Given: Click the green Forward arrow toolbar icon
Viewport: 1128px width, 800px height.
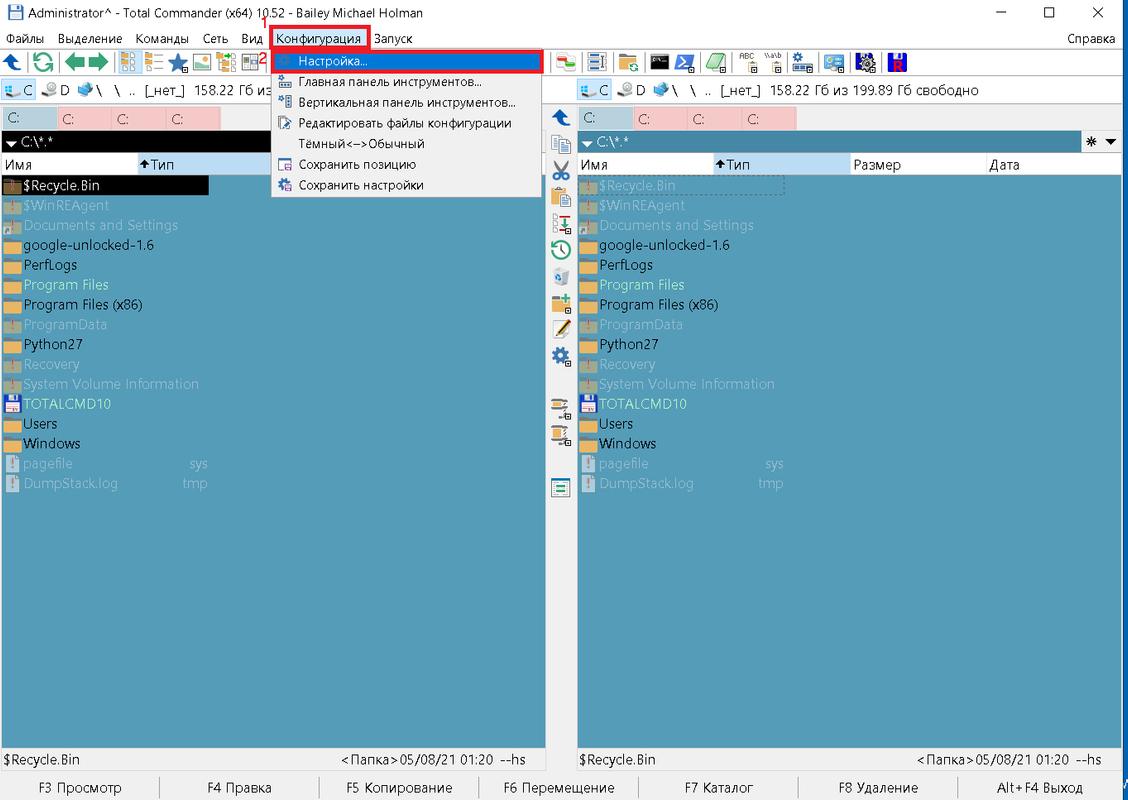Looking at the screenshot, I should [99, 63].
